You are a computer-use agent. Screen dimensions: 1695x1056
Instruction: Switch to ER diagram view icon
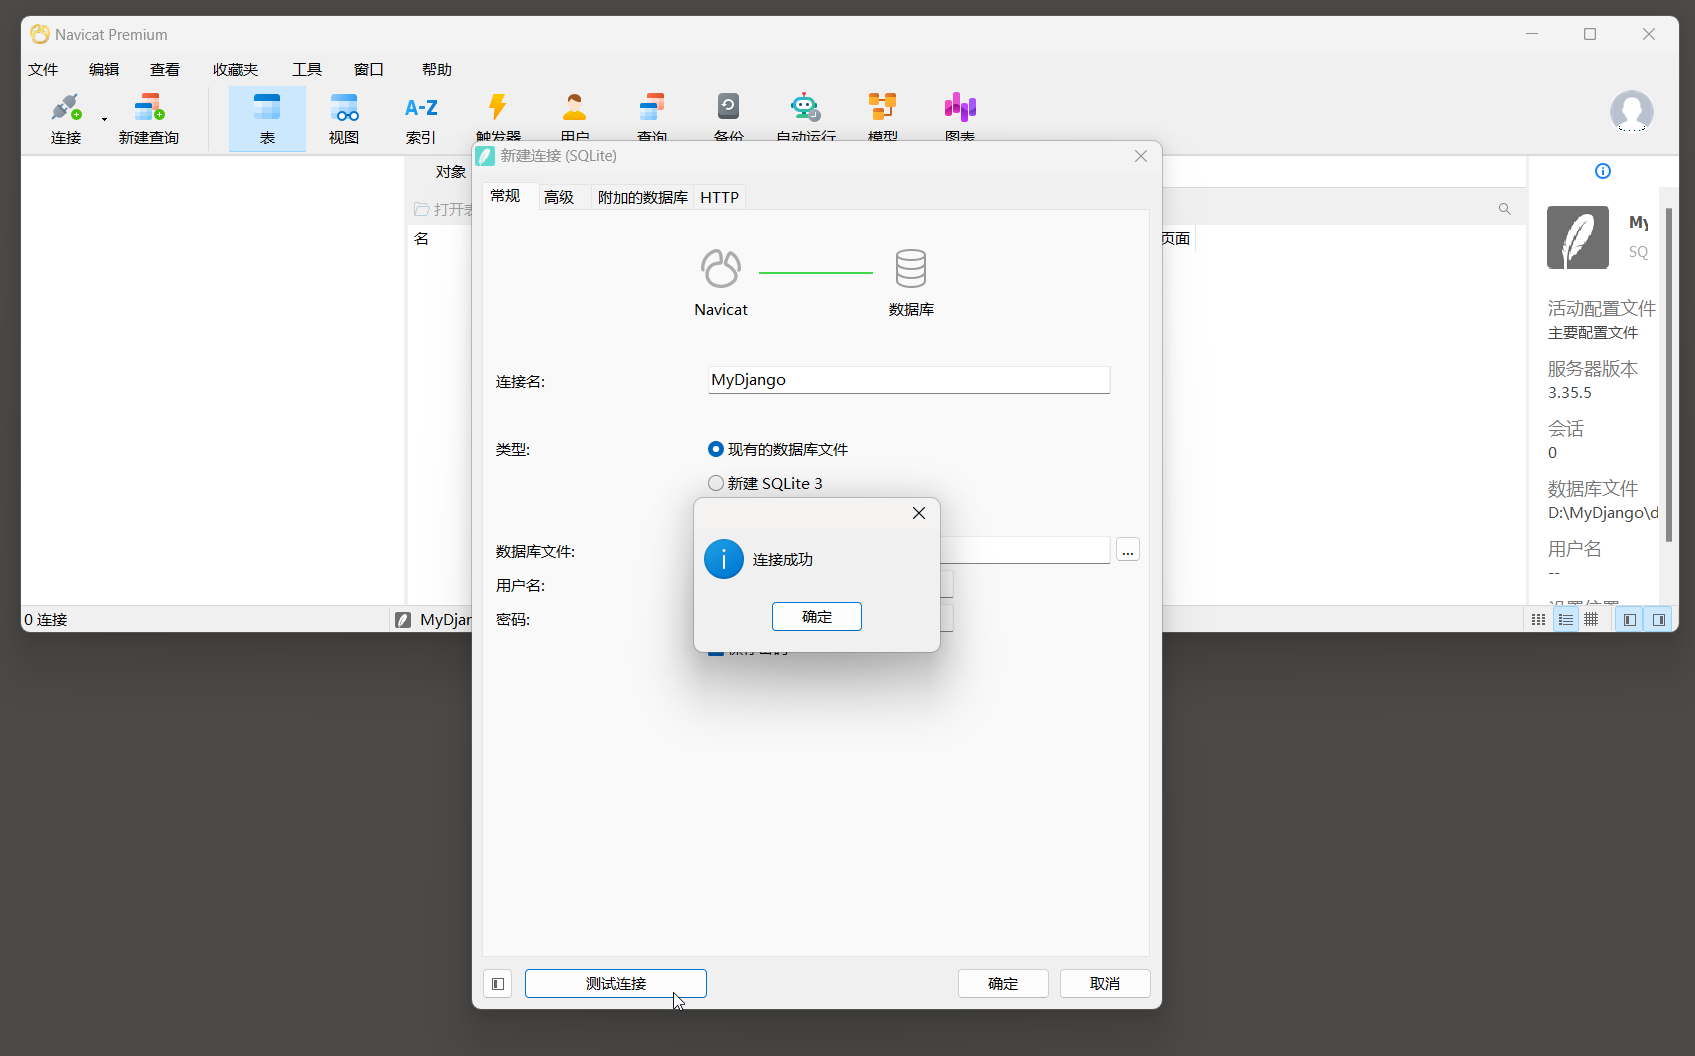point(1591,620)
